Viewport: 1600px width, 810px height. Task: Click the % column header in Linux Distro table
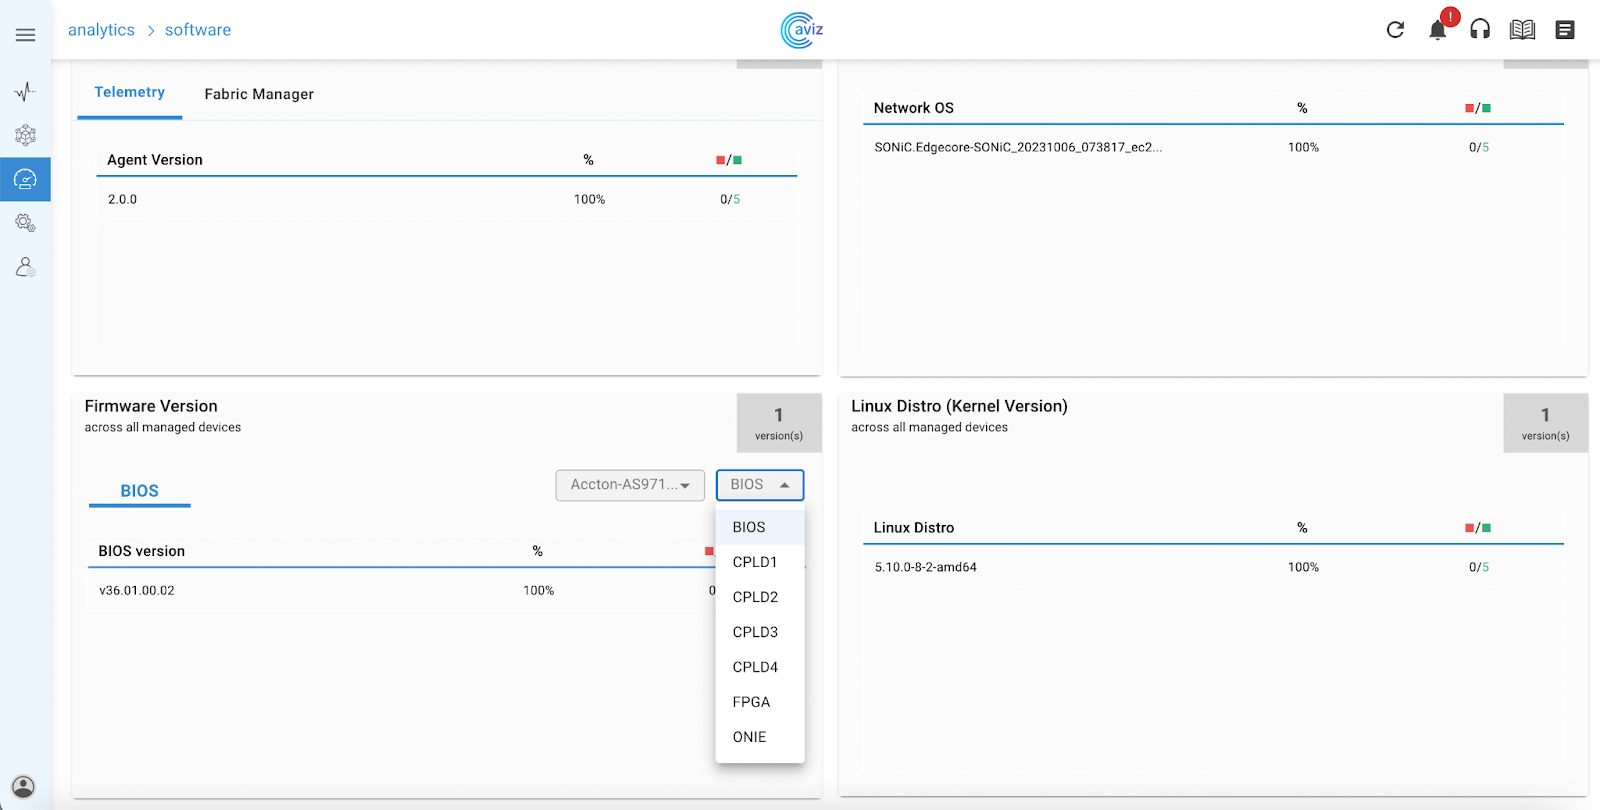[1302, 528]
